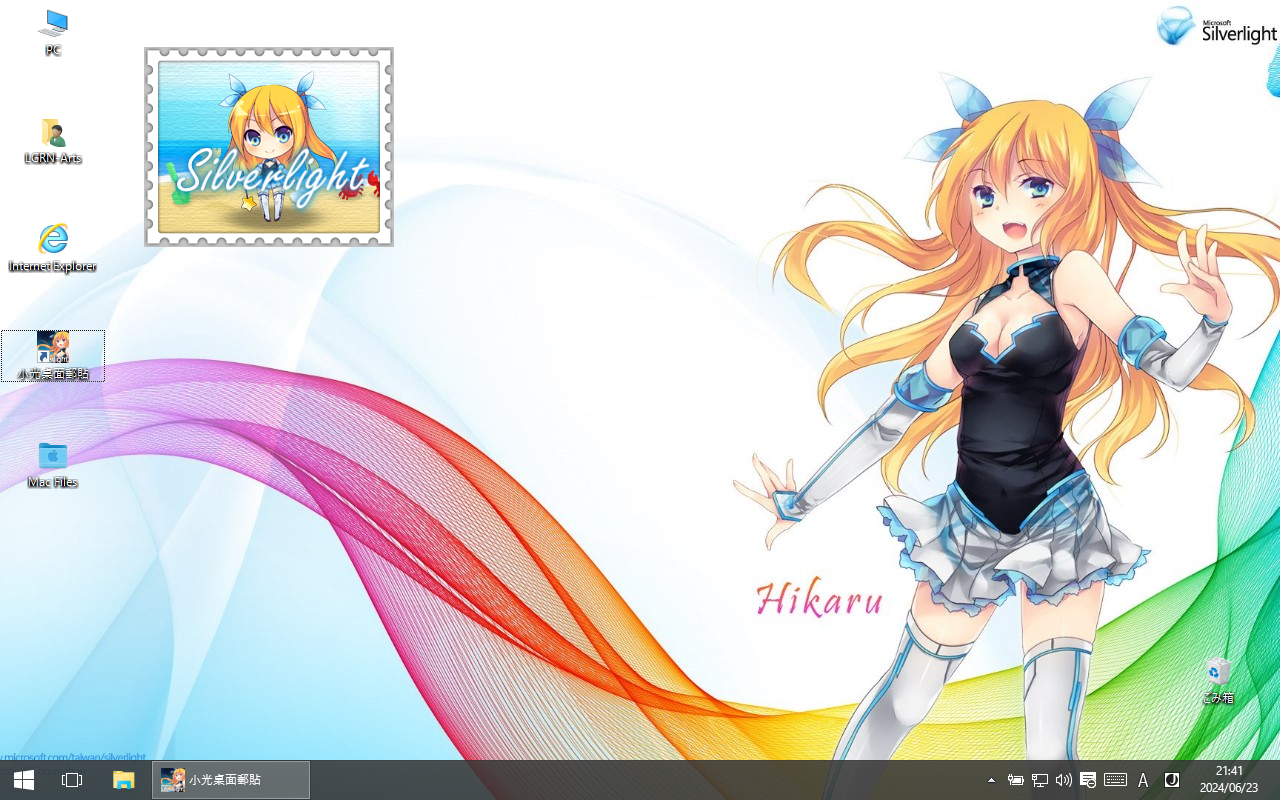Click the microsoft.com/taiwan/silverlight link
This screenshot has height=800, width=1280.
coord(73,757)
